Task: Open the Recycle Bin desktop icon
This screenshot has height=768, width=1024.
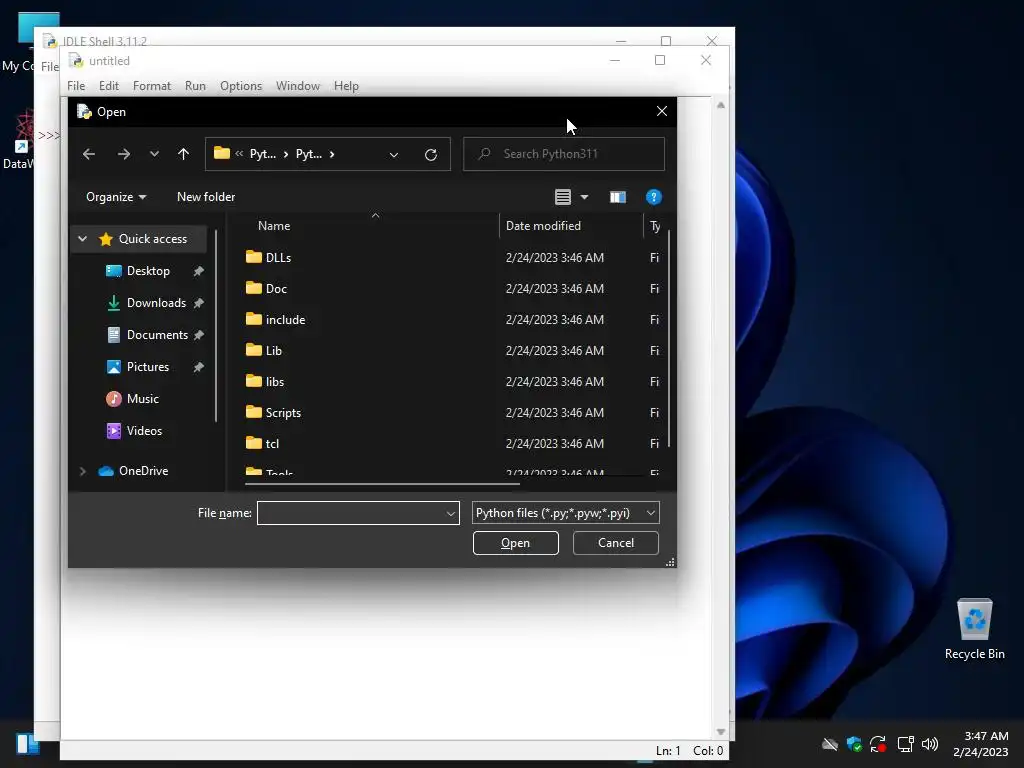Action: [974, 629]
